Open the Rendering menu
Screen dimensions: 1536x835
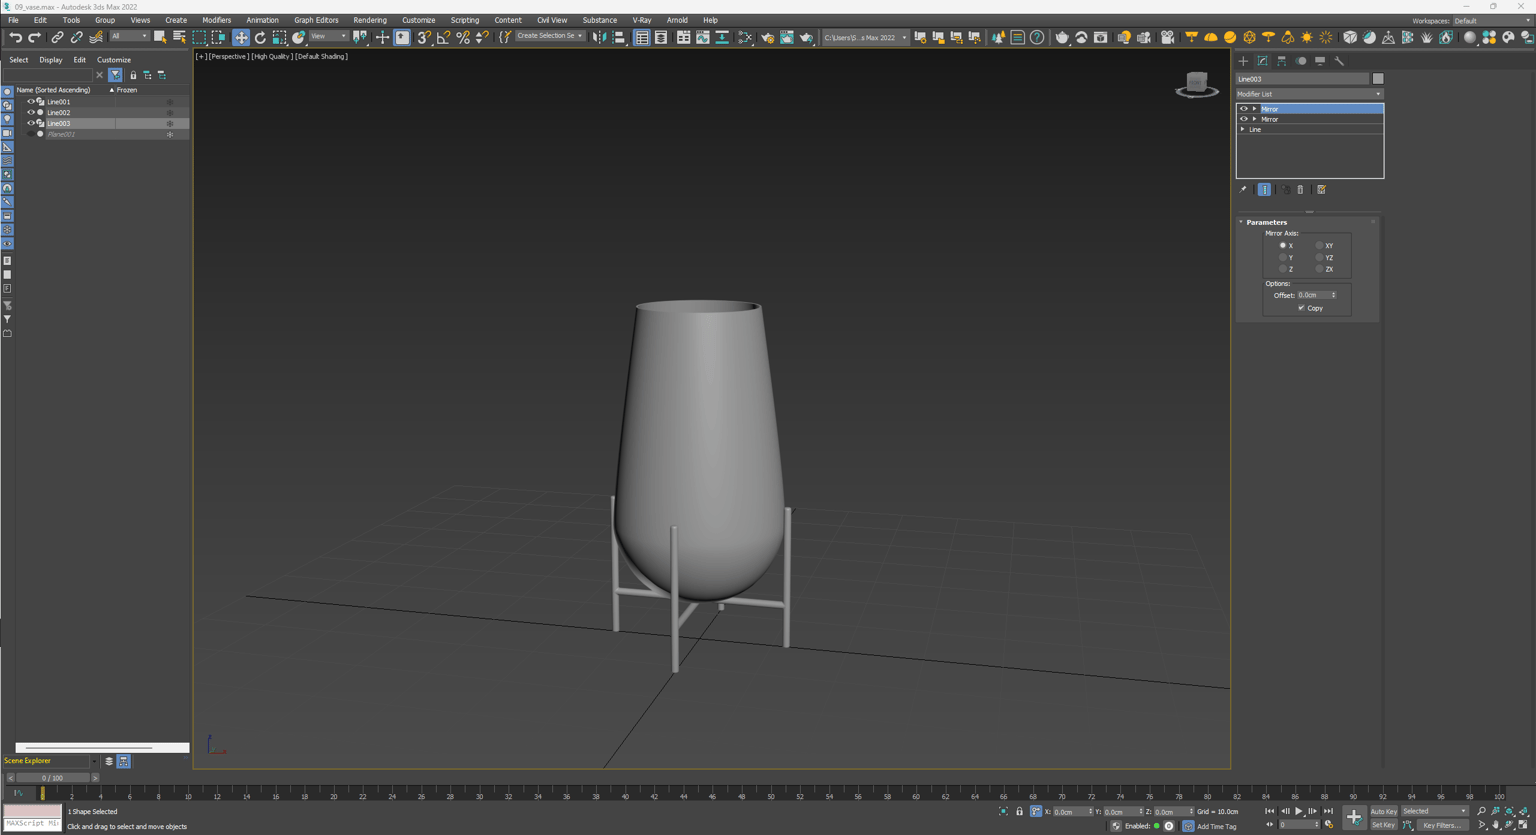tap(370, 20)
